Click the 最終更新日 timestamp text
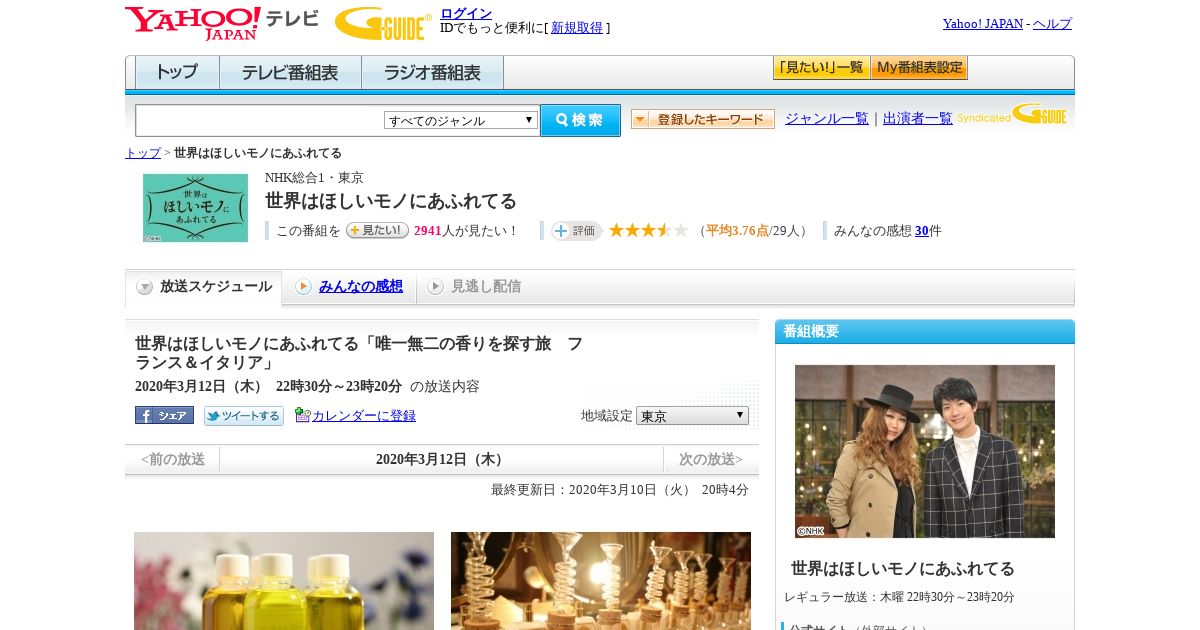Screen dimensions: 1200x630 click(x=620, y=490)
